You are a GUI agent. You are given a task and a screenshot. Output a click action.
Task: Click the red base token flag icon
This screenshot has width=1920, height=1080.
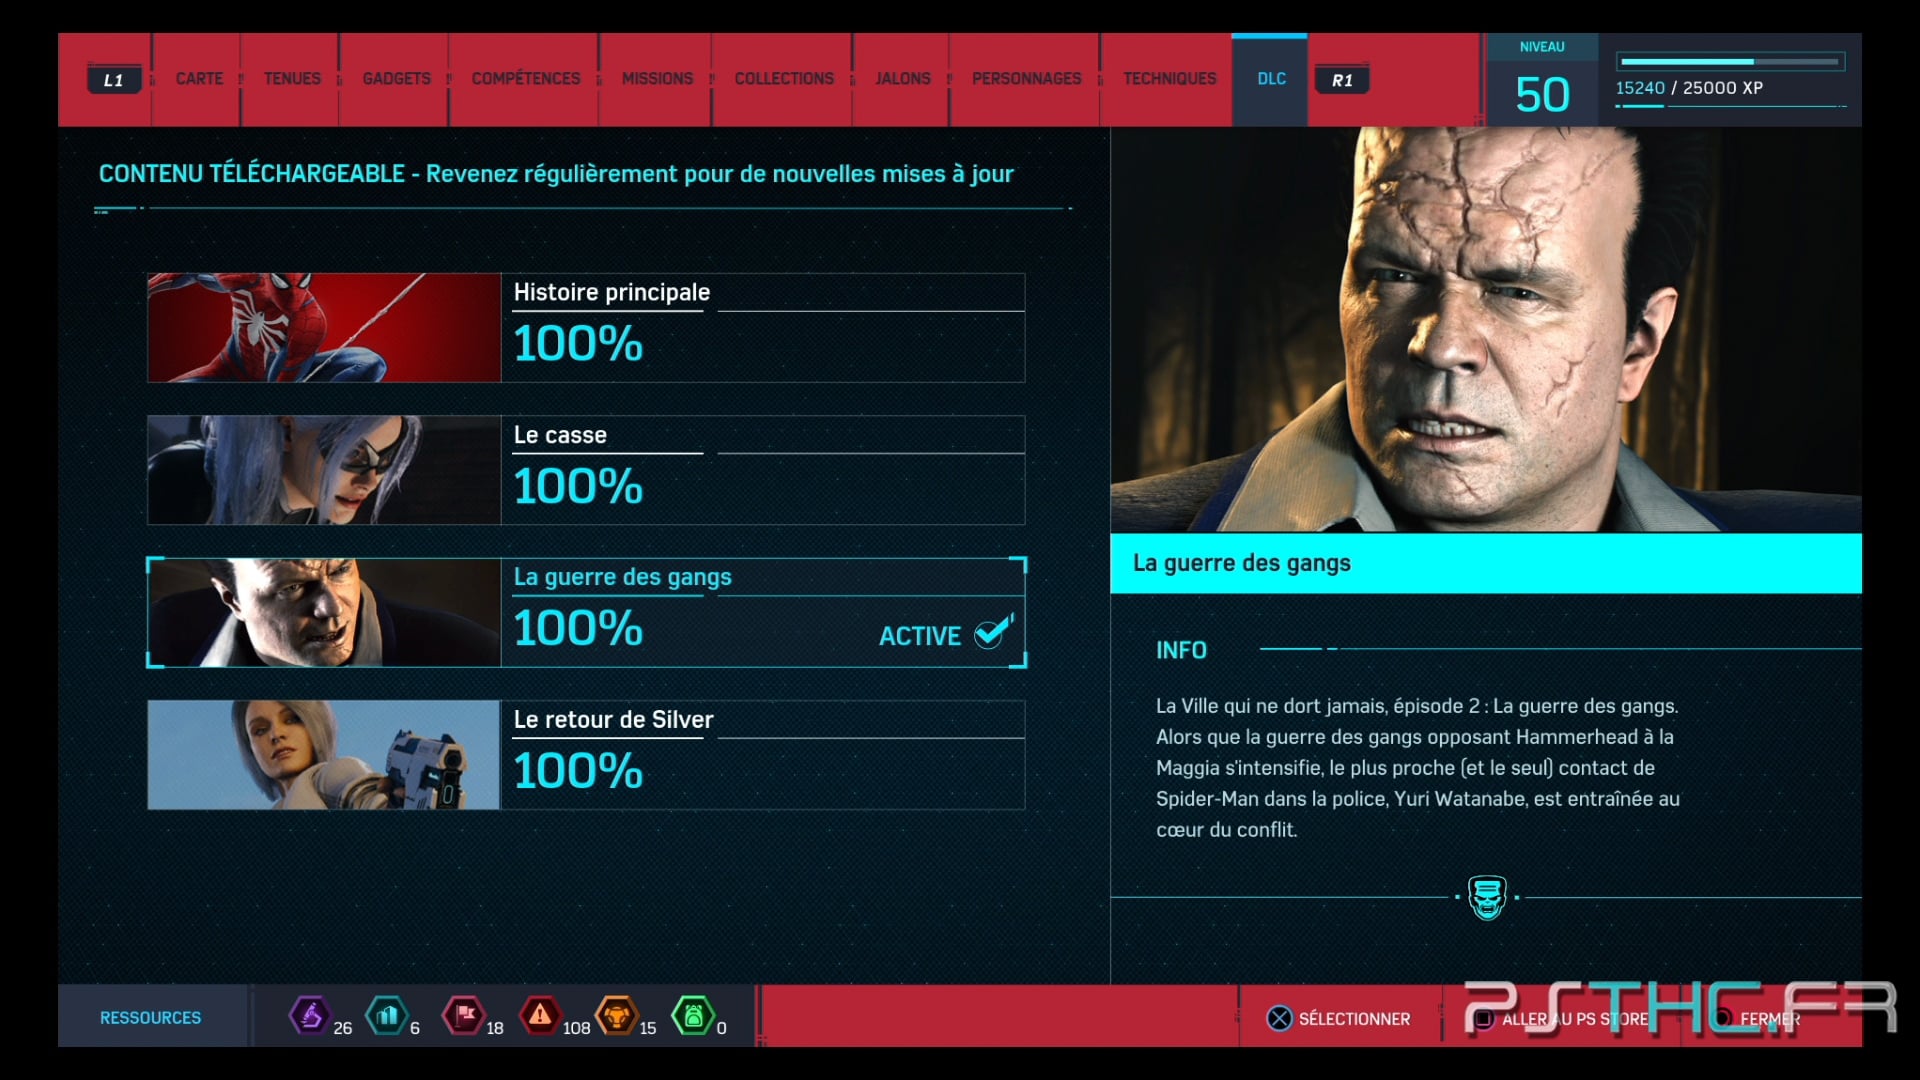pyautogui.click(x=464, y=1016)
